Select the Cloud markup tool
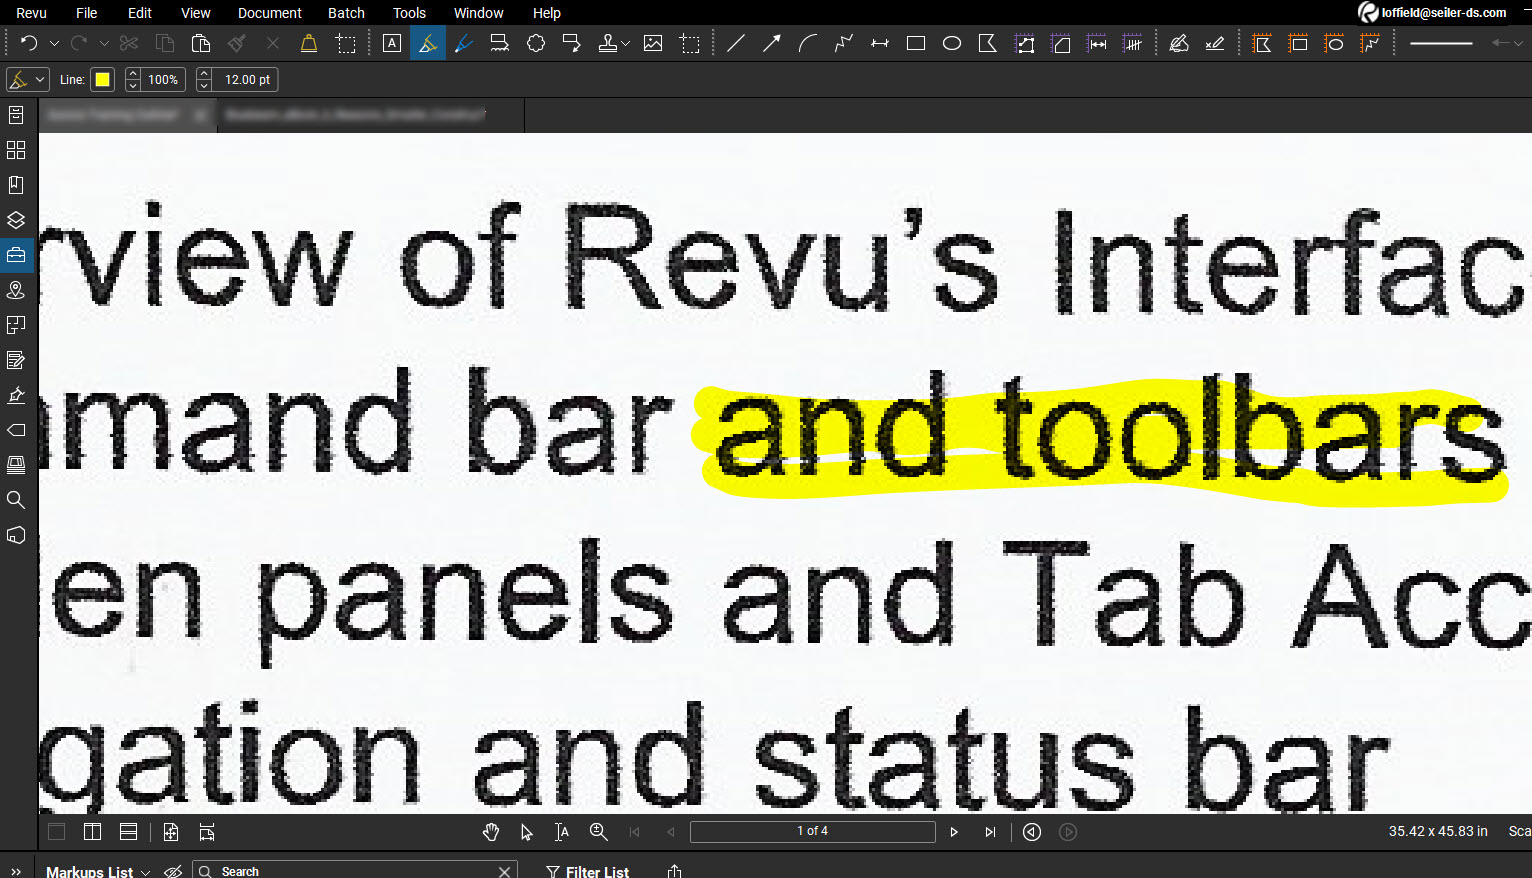The image size is (1532, 878). [536, 43]
